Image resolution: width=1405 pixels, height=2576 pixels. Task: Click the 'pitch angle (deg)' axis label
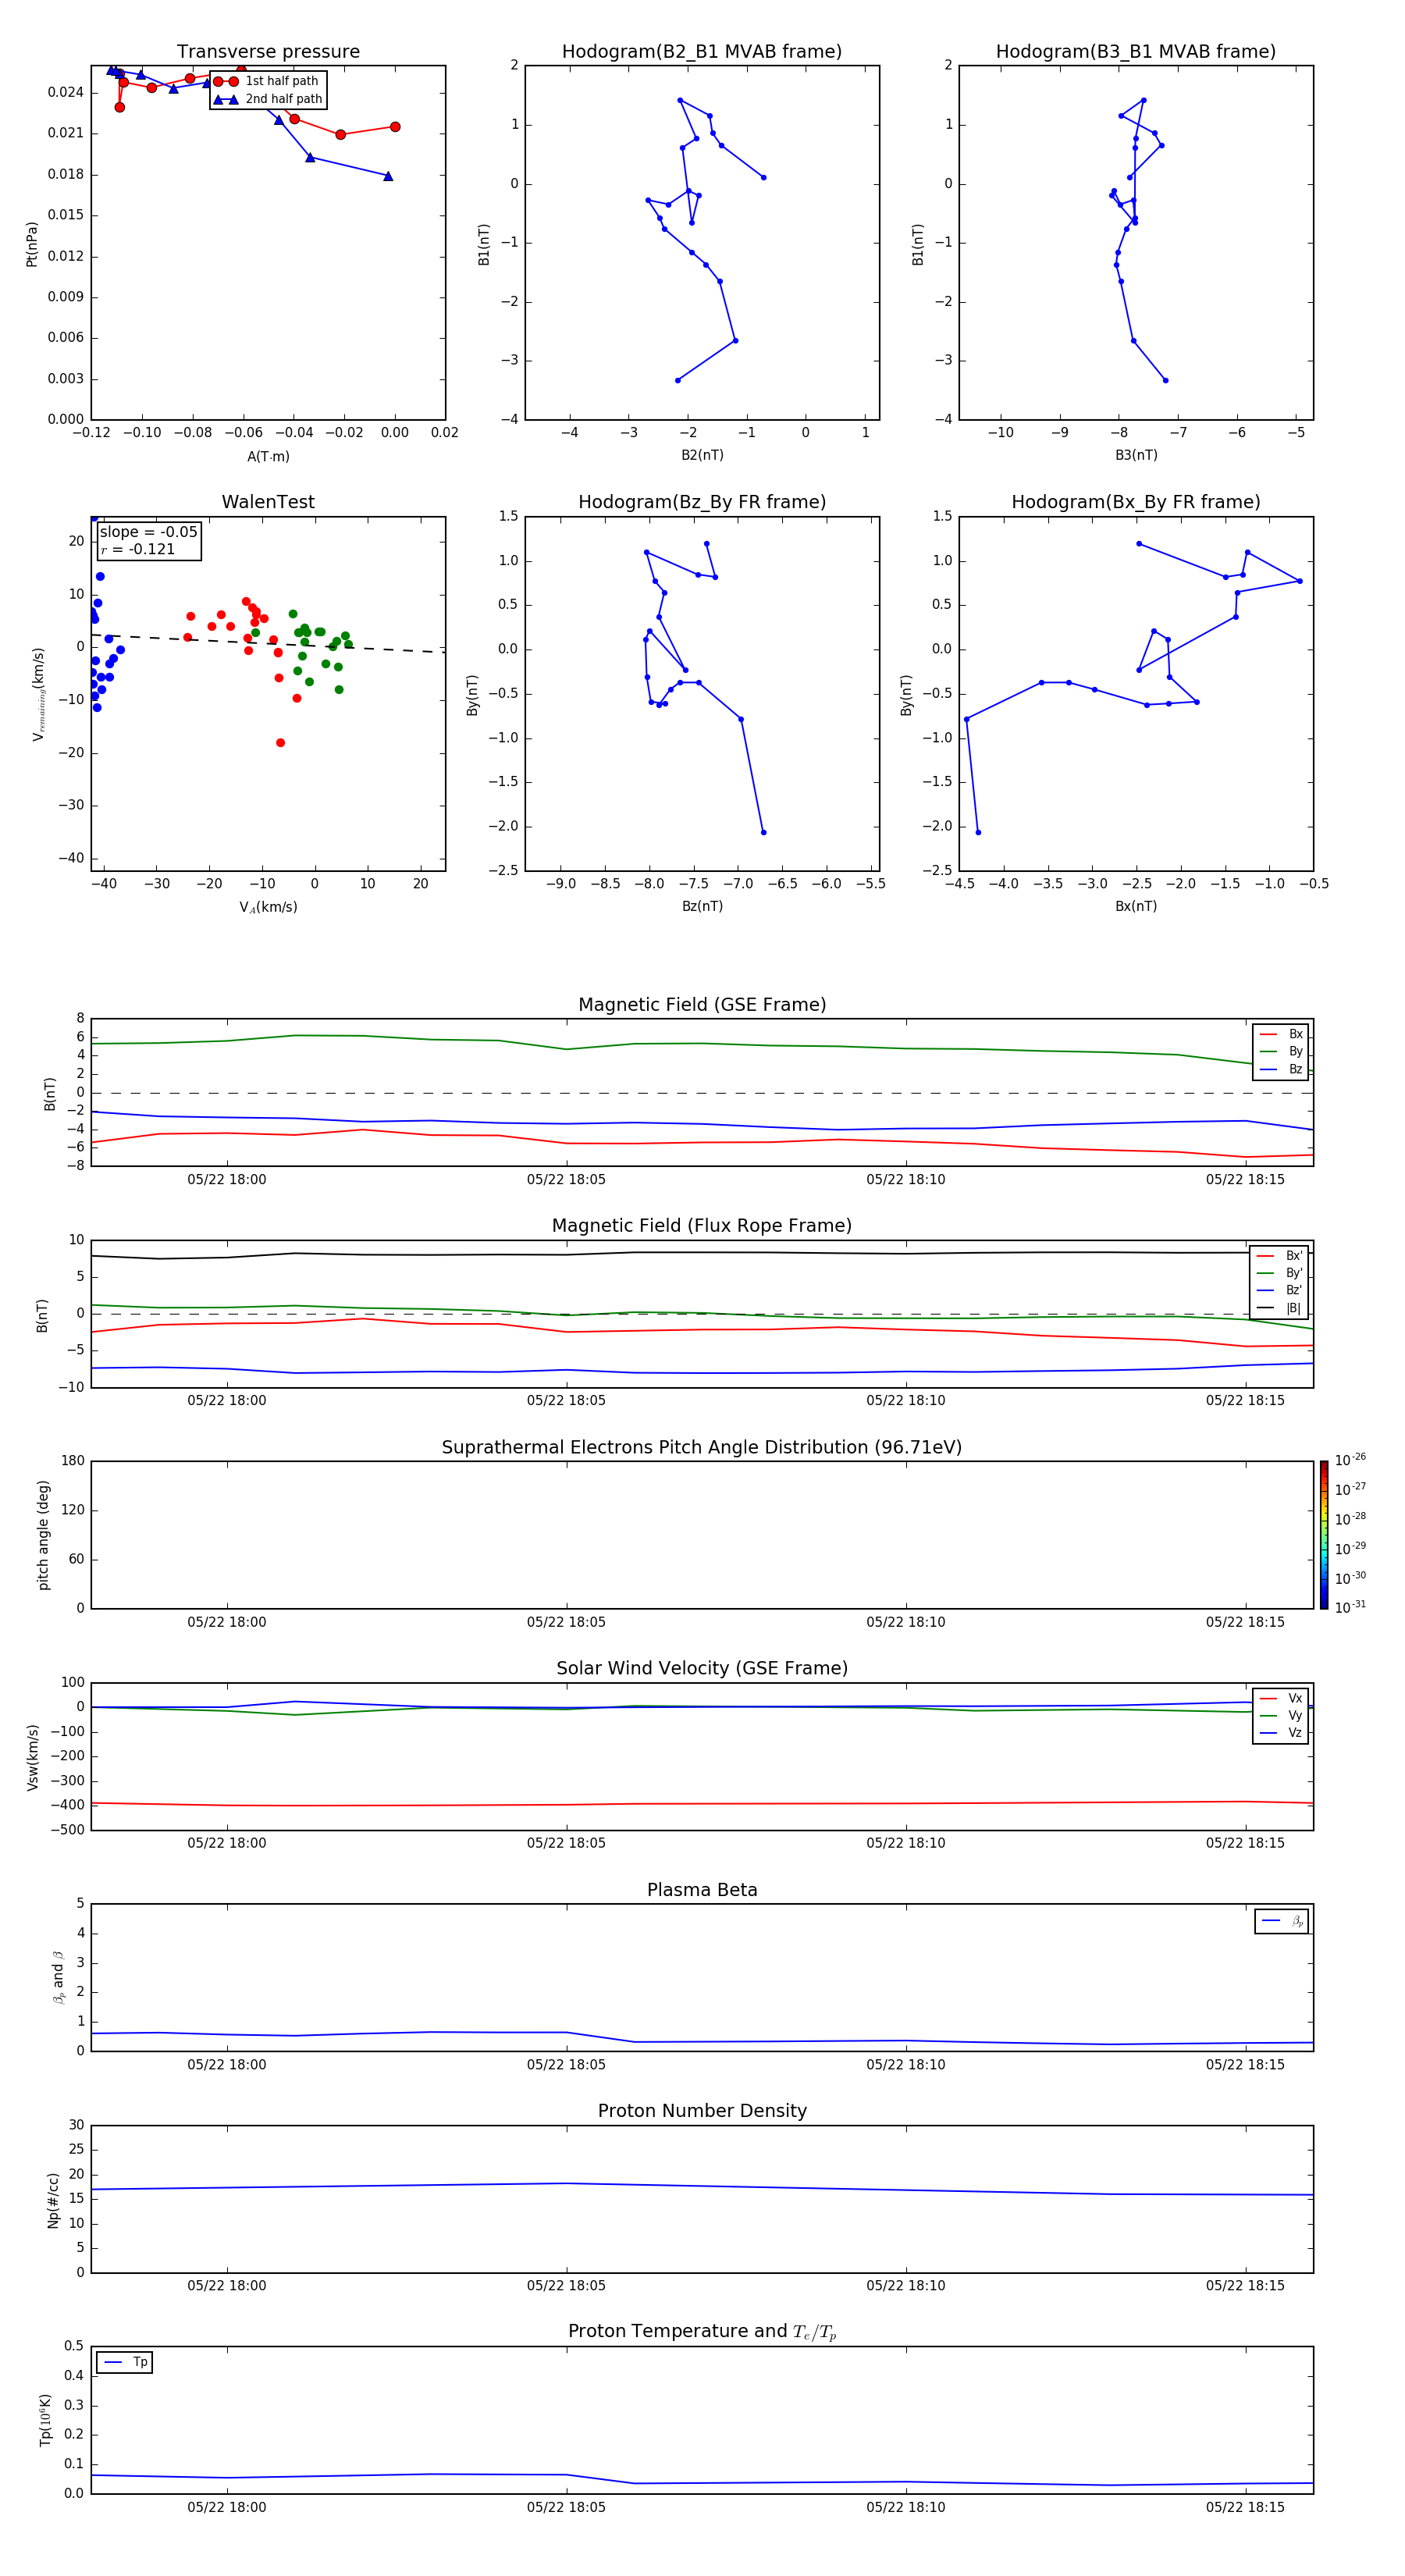point(43,1535)
